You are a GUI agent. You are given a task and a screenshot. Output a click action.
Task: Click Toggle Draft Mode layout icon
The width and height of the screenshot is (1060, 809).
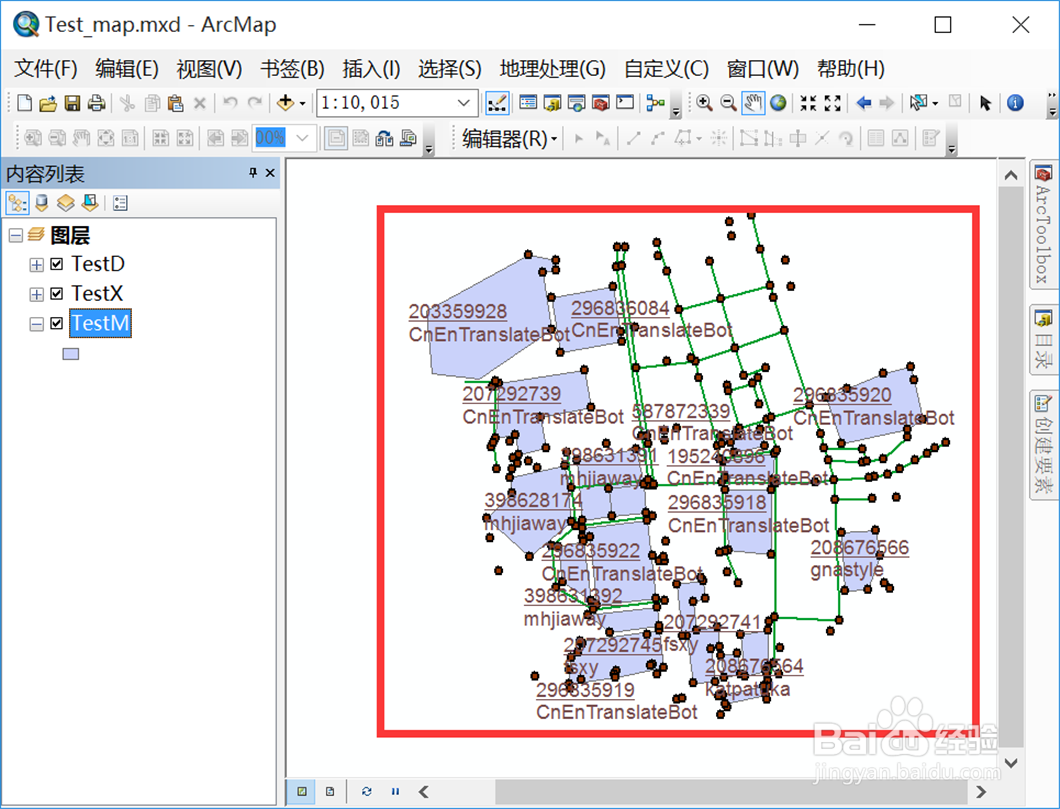(336, 139)
